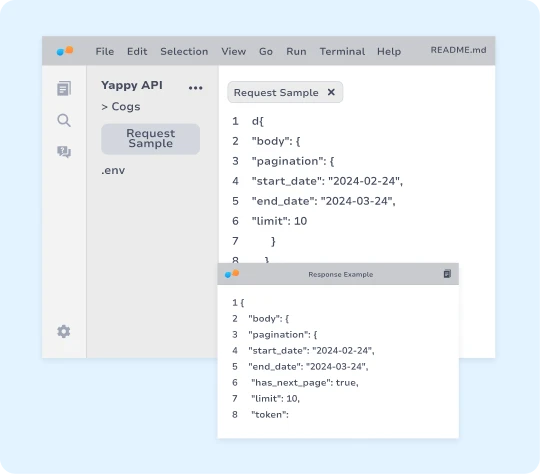Open settings gear icon in sidebar
This screenshot has width=540, height=474.
click(x=64, y=331)
